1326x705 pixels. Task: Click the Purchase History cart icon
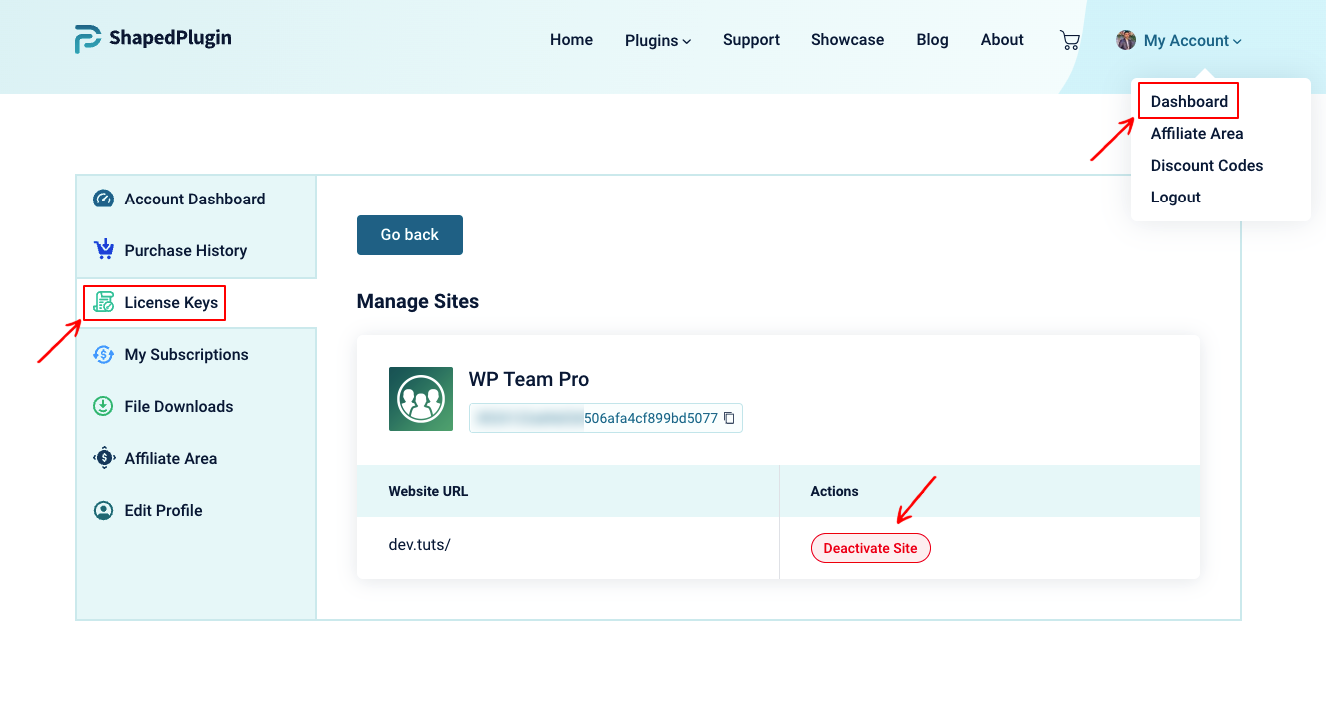tap(104, 249)
